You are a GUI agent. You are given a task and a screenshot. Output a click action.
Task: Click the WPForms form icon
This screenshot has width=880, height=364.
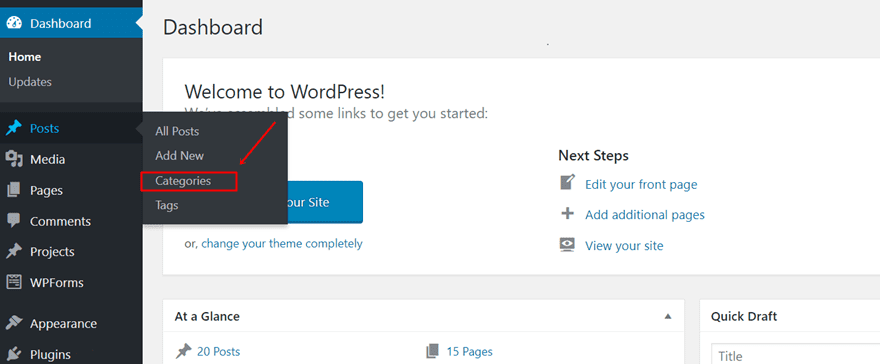(x=14, y=282)
